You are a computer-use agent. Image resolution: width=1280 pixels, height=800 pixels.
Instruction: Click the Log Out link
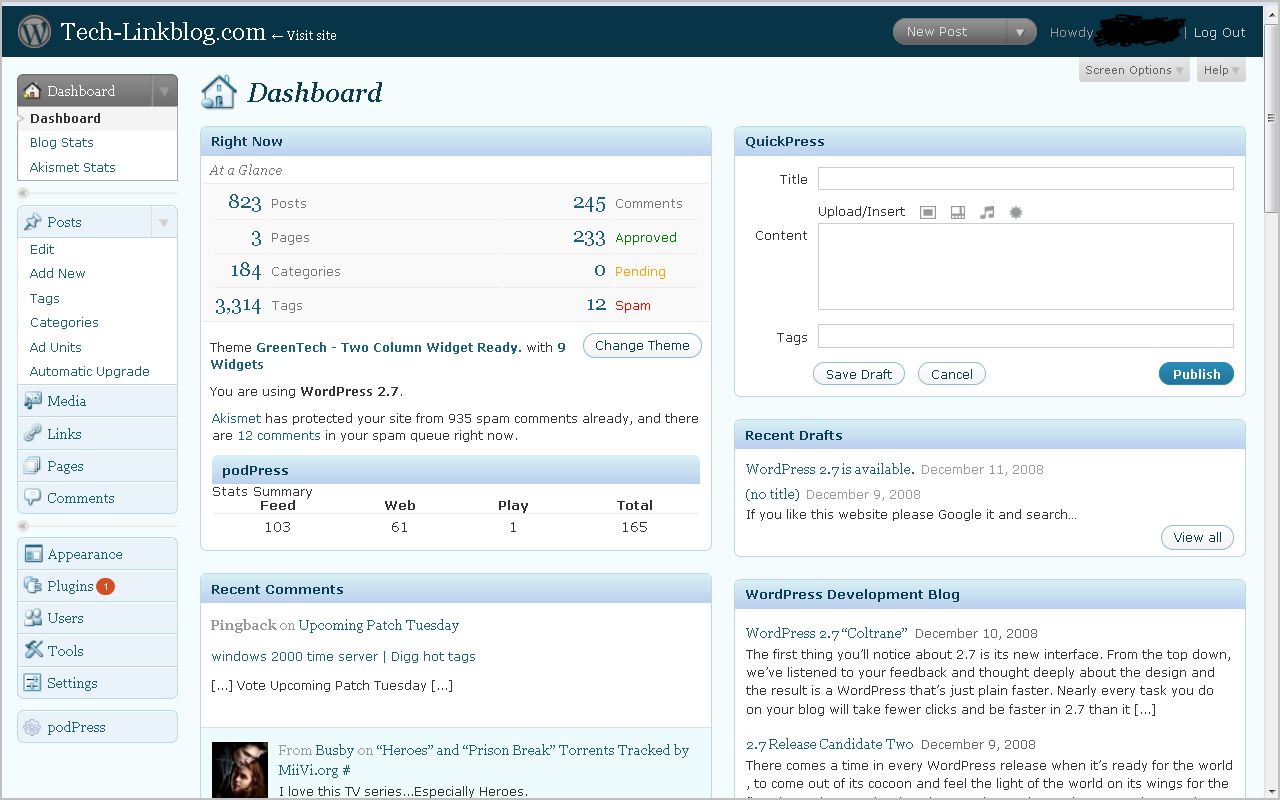click(x=1219, y=32)
